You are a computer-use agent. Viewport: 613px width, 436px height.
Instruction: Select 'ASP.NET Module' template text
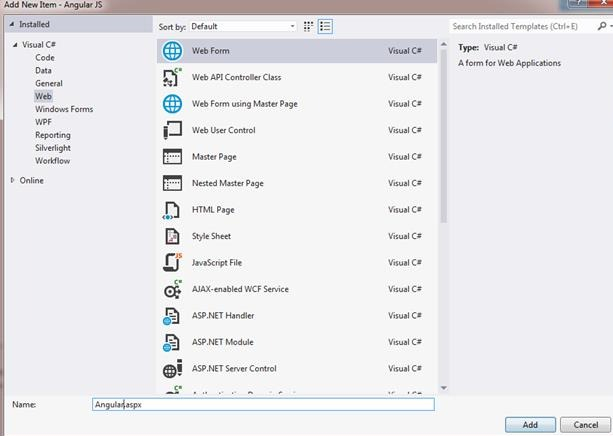(222, 342)
